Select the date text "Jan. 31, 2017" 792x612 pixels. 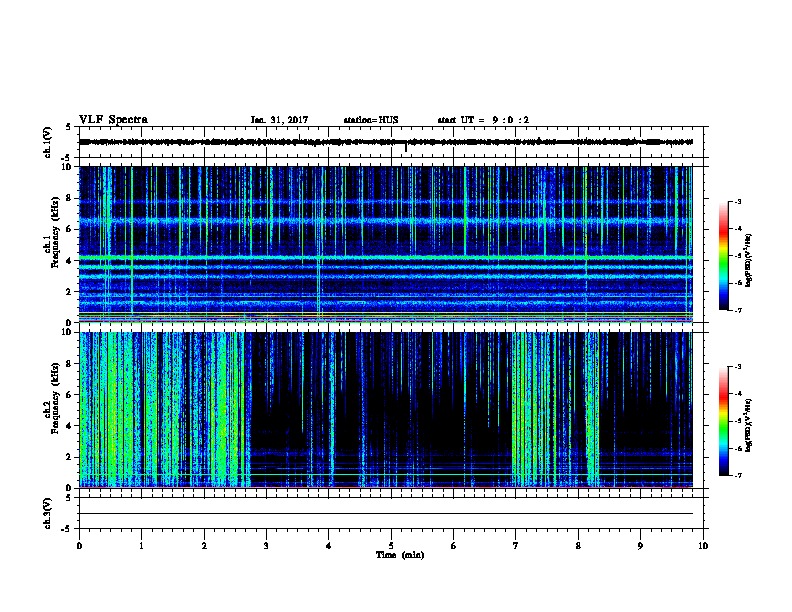[x=279, y=120]
